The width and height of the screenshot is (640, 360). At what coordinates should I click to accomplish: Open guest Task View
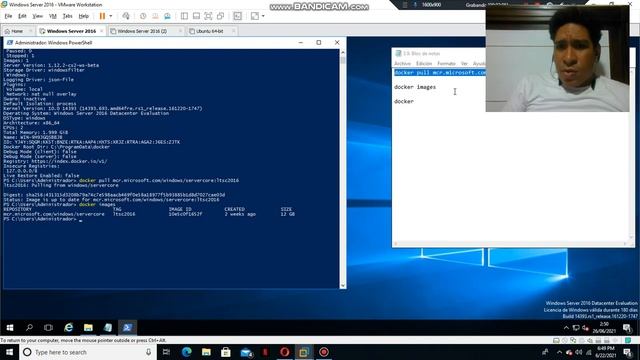click(49, 327)
